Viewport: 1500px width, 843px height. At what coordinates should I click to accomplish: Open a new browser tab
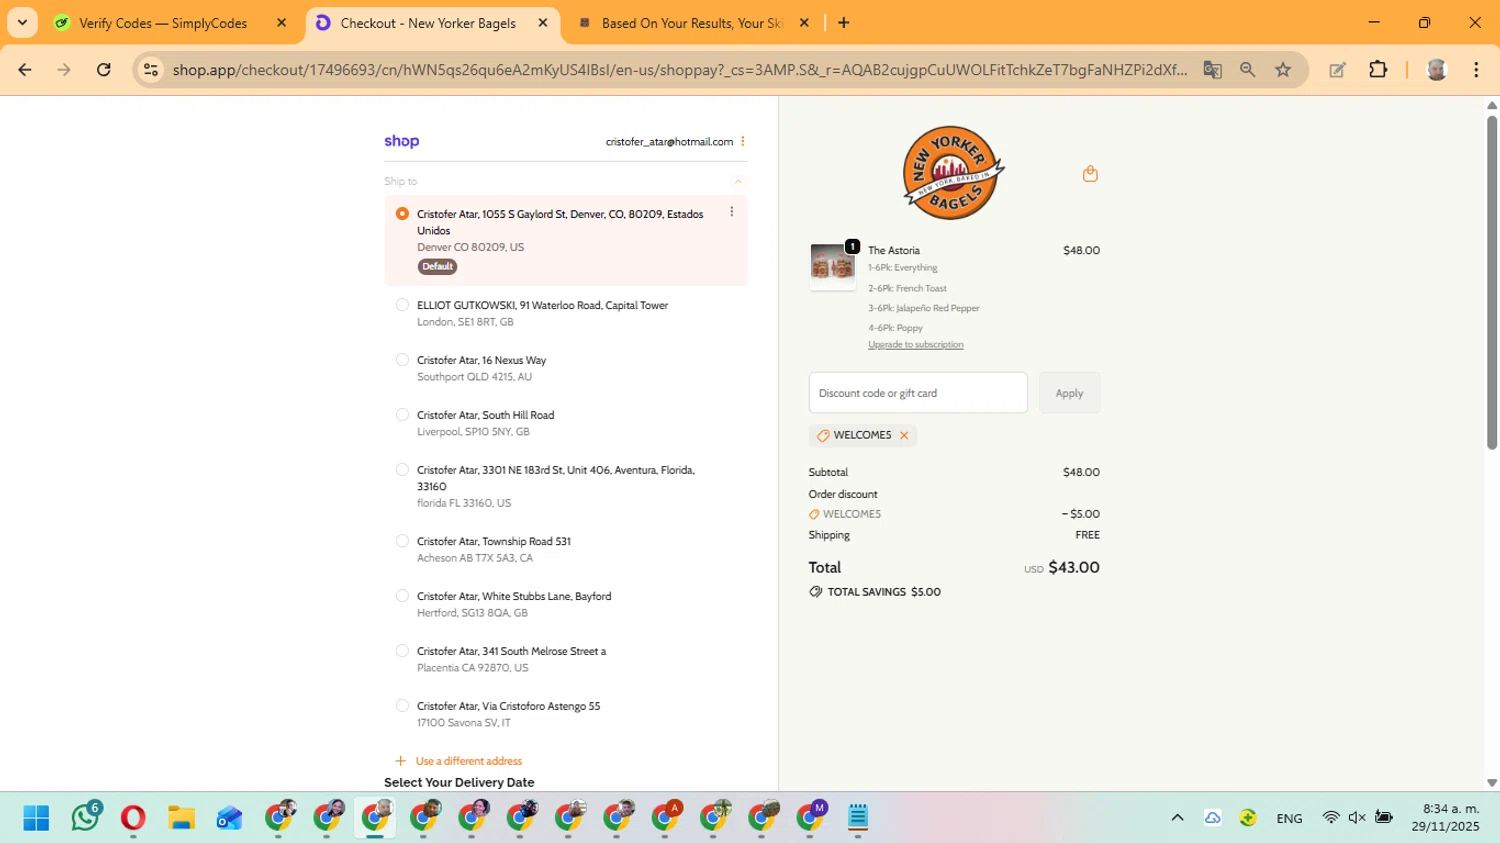(844, 23)
